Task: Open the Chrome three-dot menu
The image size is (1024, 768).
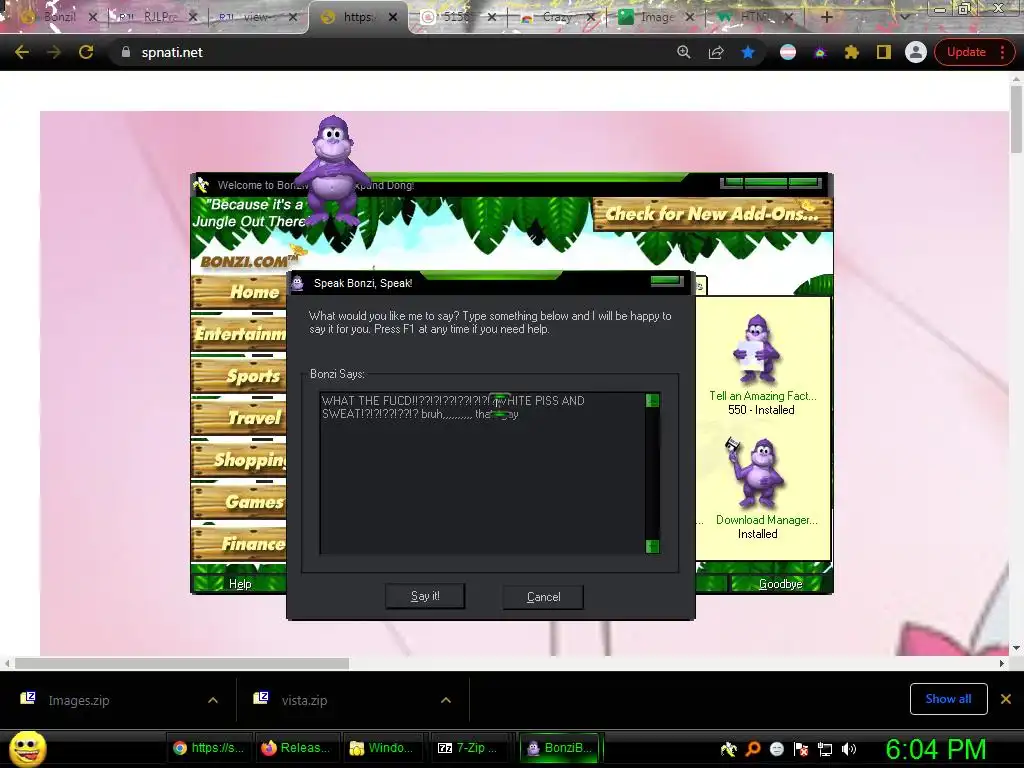Action: [x=1002, y=52]
